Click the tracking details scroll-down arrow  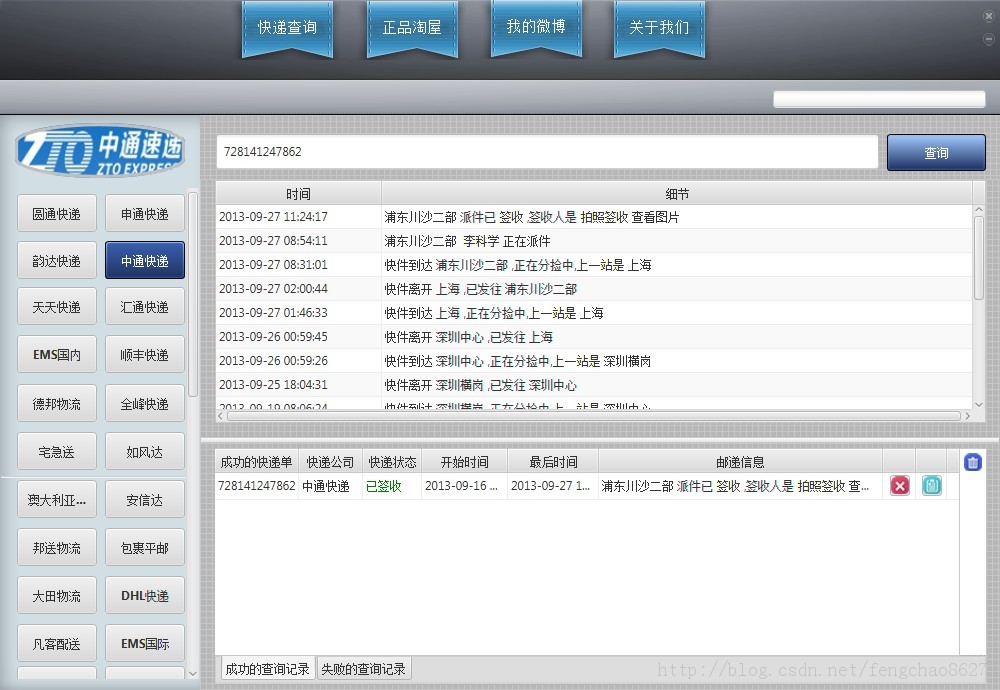(x=979, y=404)
